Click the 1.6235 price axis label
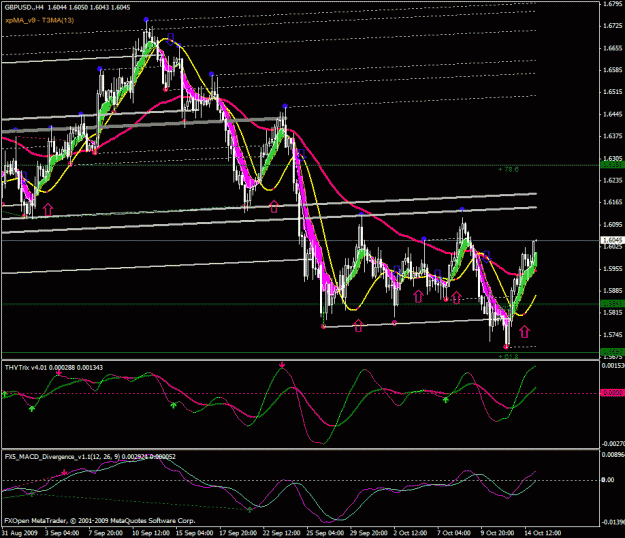 612,180
